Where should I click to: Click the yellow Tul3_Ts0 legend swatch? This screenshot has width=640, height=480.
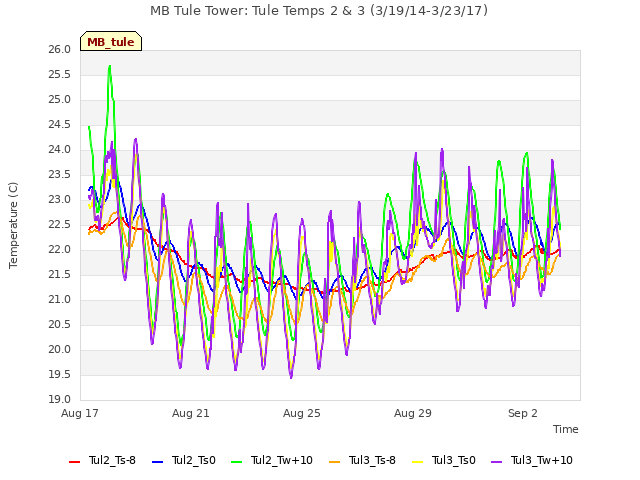418,462
